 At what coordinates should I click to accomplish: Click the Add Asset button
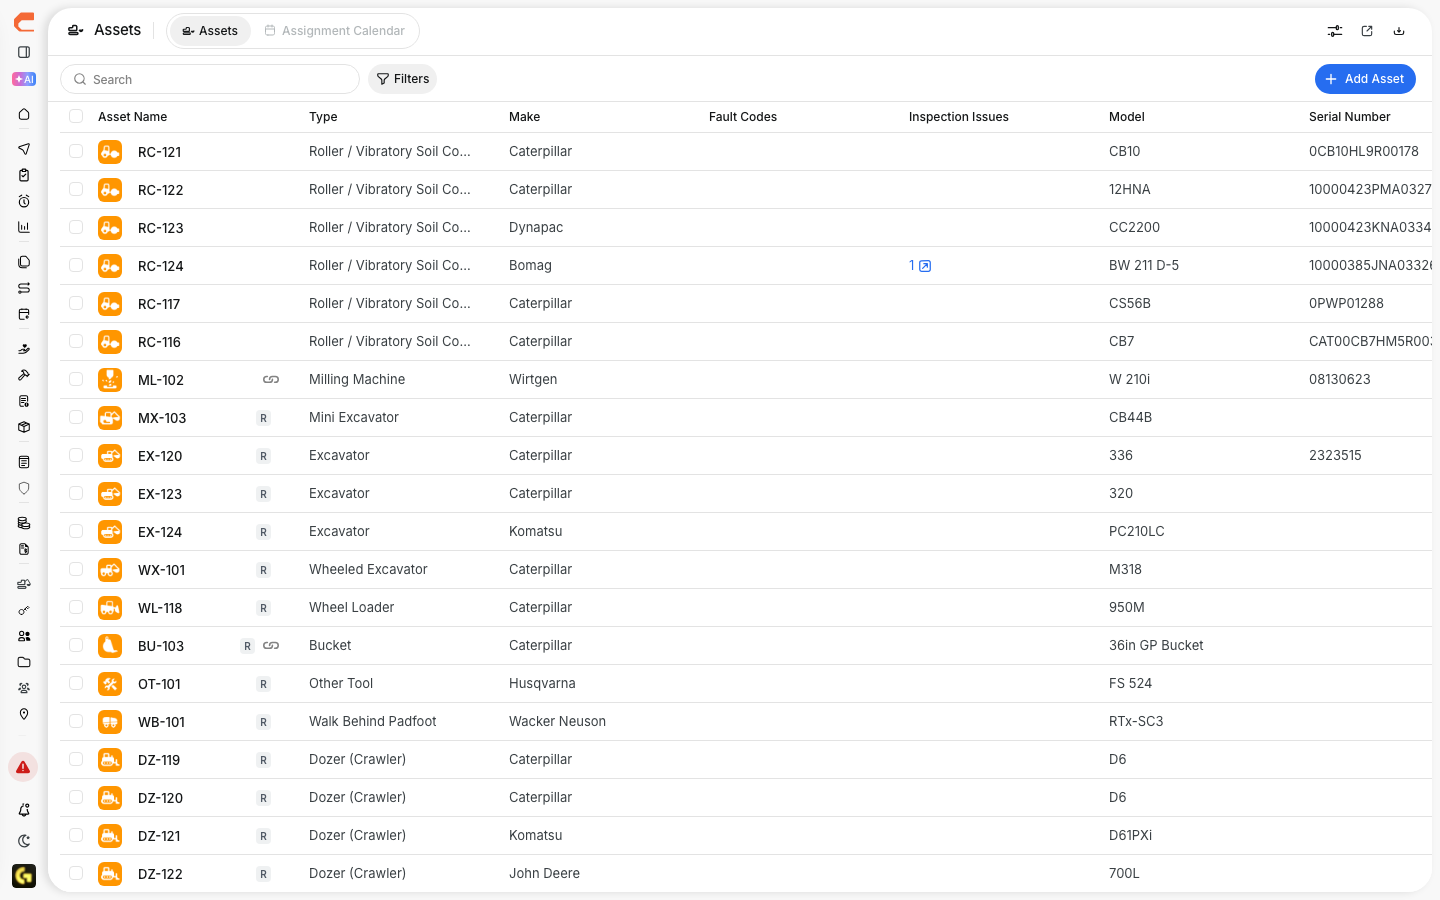pyautogui.click(x=1365, y=79)
